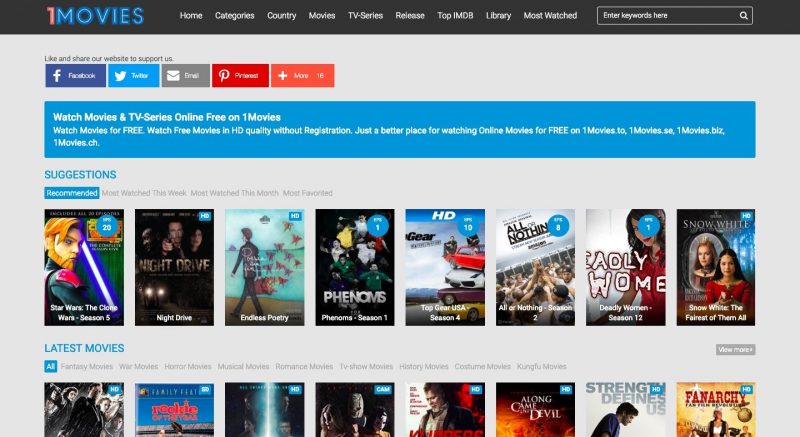The image size is (800, 437).
Task: Open the Categories menu
Action: [234, 16]
